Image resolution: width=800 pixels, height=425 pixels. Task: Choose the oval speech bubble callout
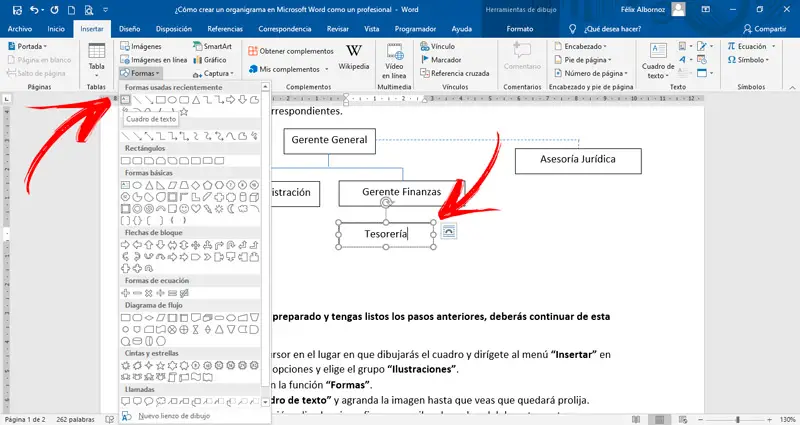click(148, 402)
